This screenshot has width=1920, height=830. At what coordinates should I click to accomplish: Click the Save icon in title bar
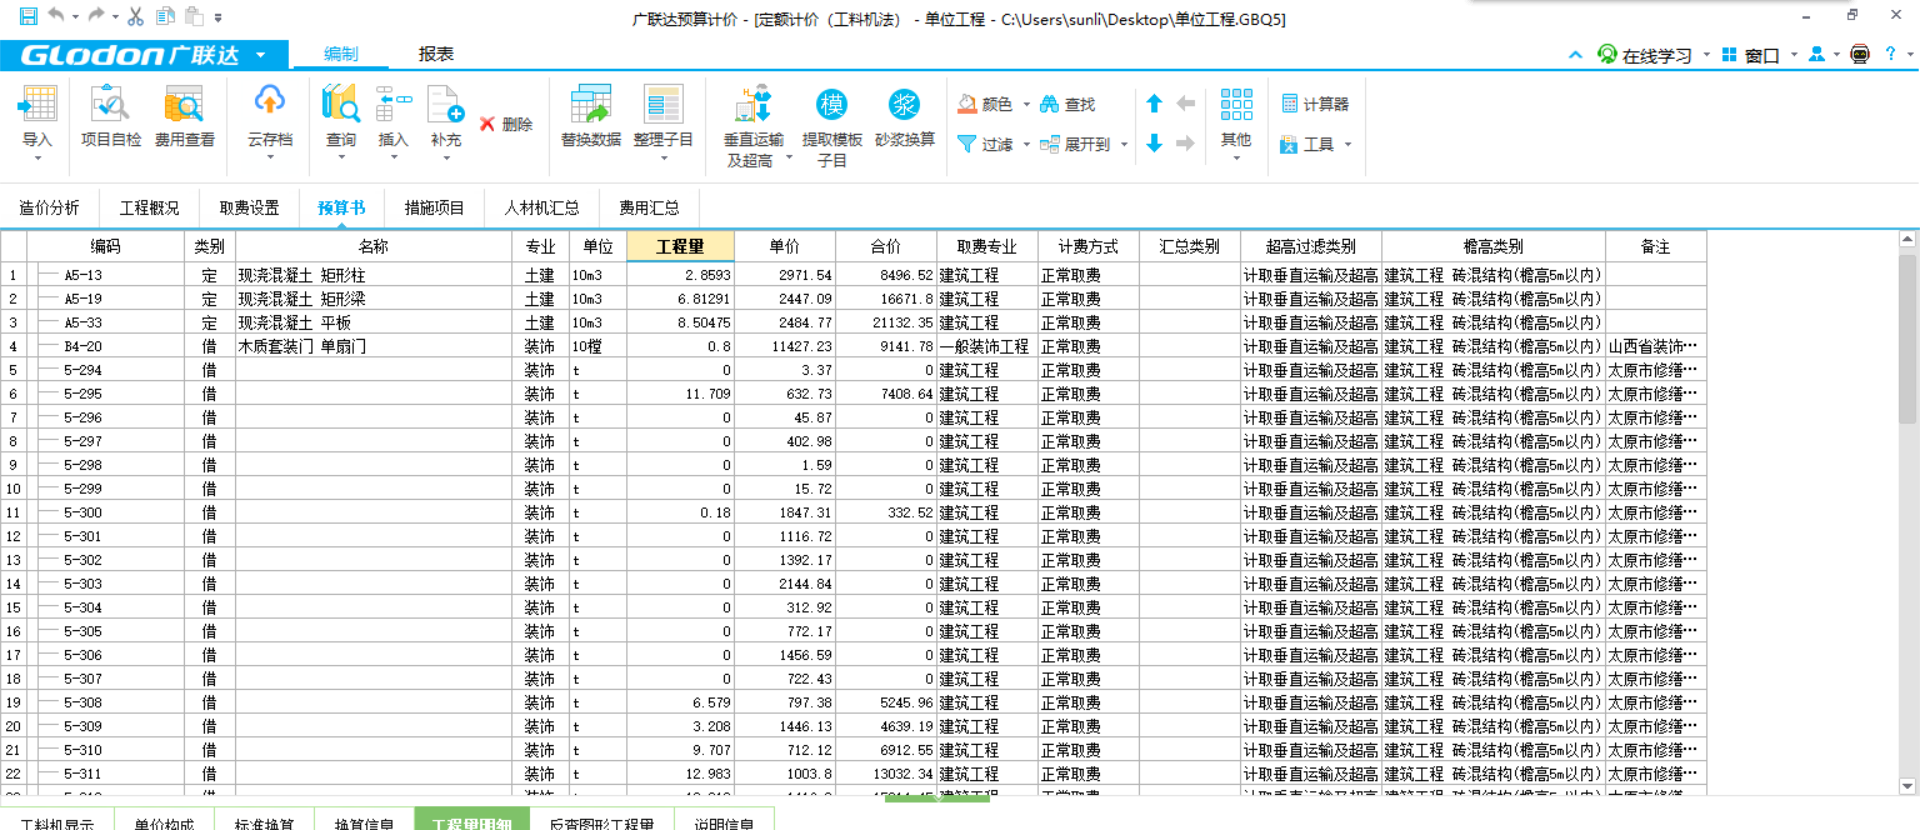(x=28, y=16)
